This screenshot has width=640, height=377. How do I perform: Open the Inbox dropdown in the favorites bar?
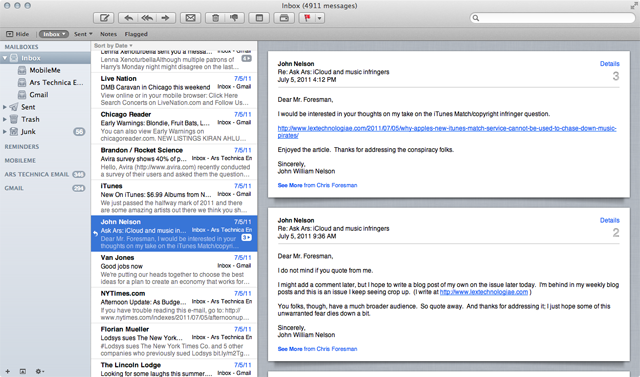[54, 34]
